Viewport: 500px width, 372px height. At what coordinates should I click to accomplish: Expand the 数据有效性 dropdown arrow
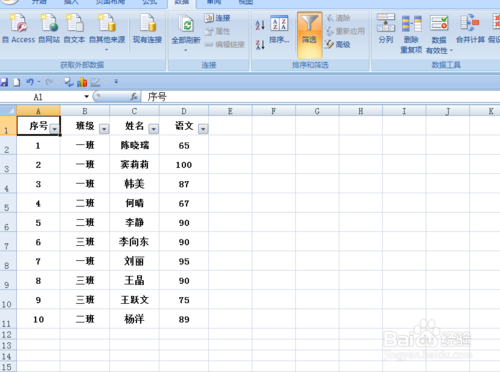451,51
